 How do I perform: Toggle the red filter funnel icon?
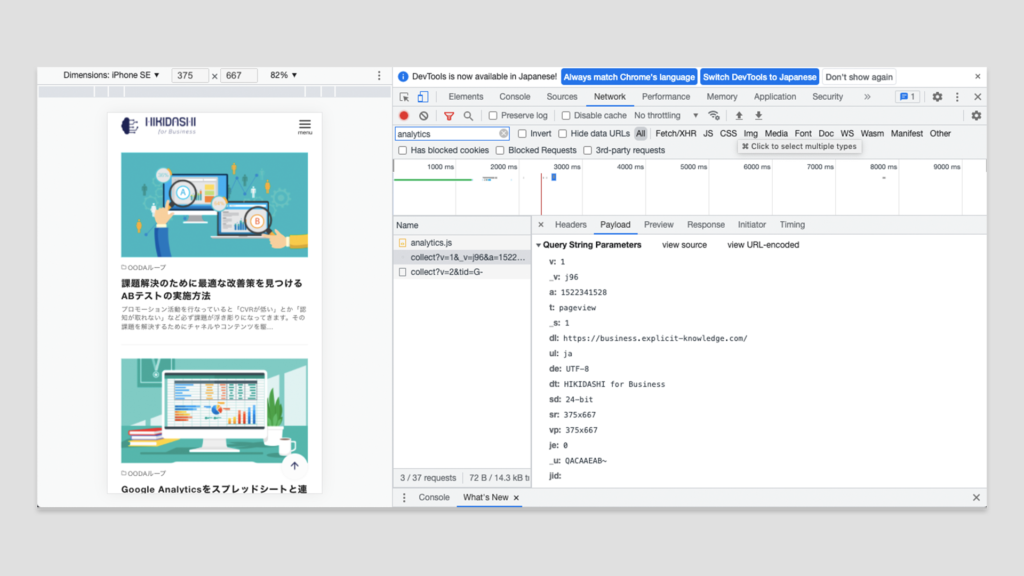(x=449, y=116)
